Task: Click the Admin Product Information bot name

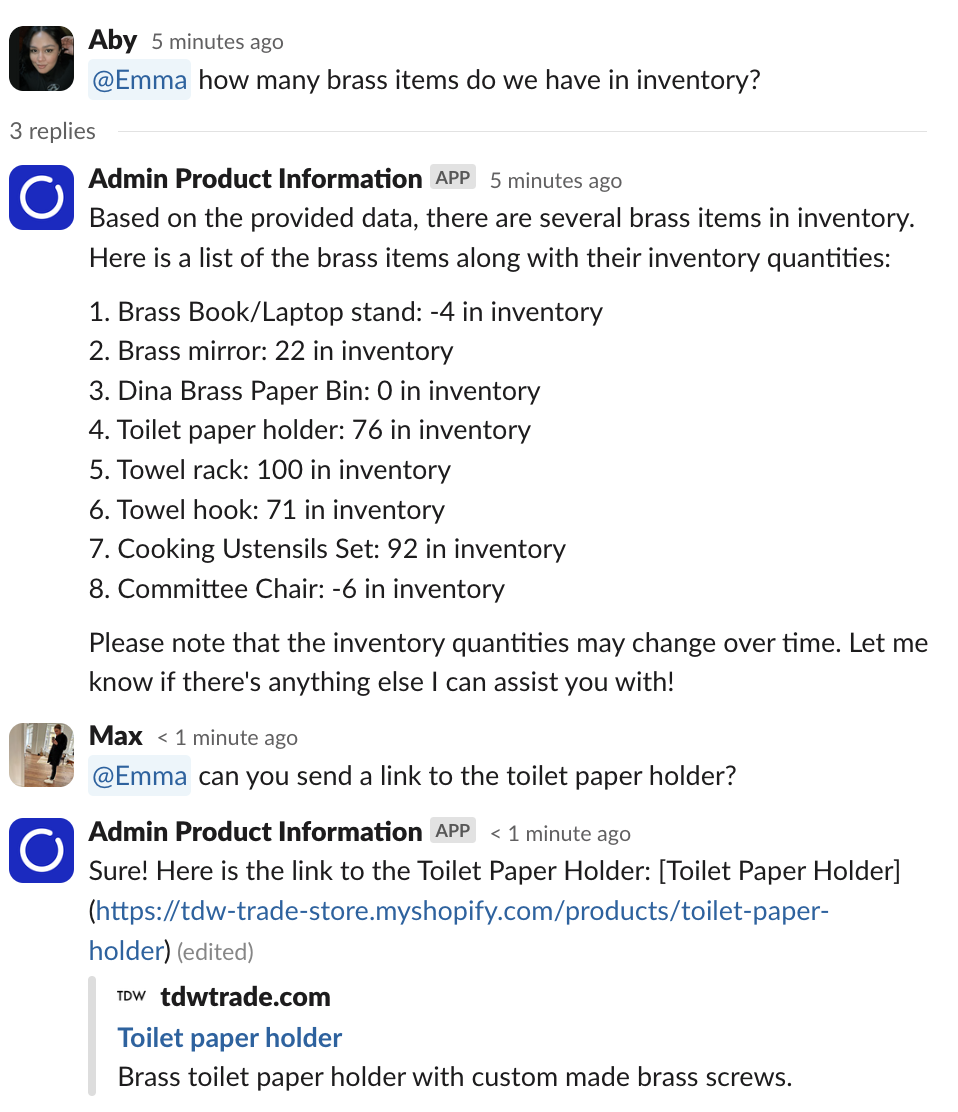Action: (255, 177)
